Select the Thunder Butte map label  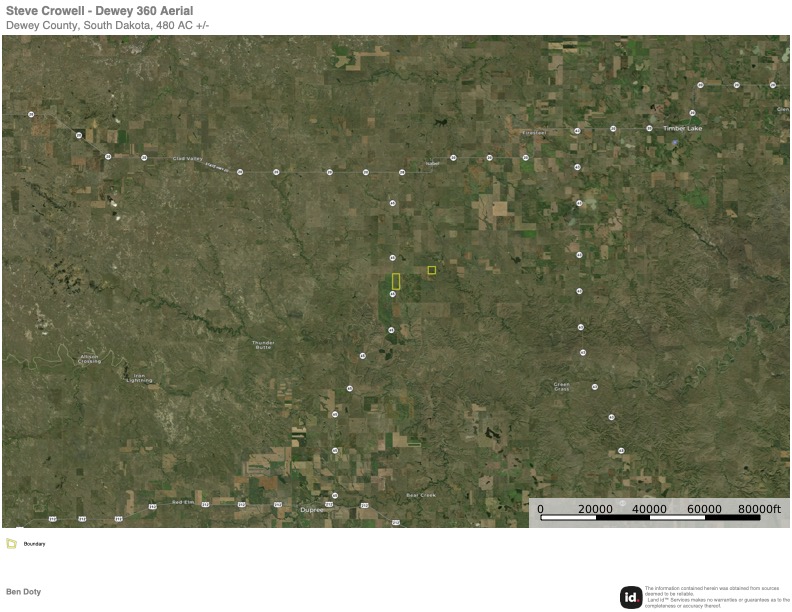pyautogui.click(x=263, y=345)
